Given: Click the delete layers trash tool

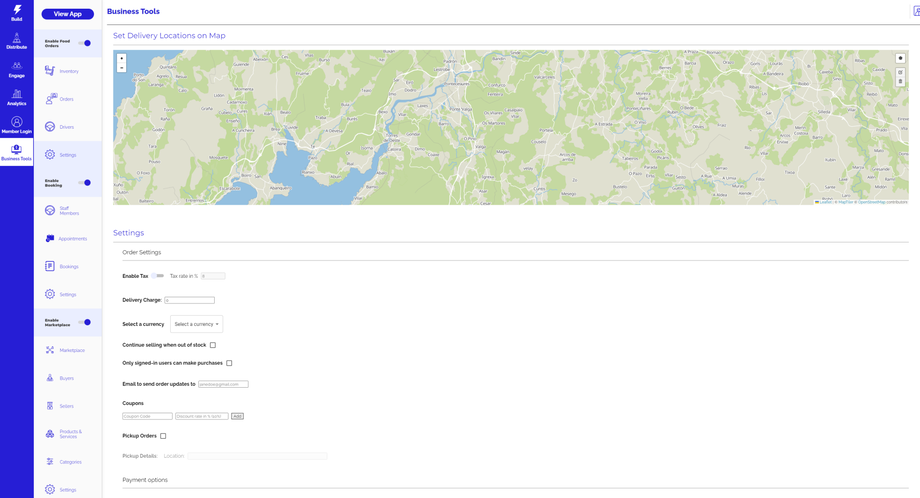Looking at the screenshot, I should coord(900,82).
